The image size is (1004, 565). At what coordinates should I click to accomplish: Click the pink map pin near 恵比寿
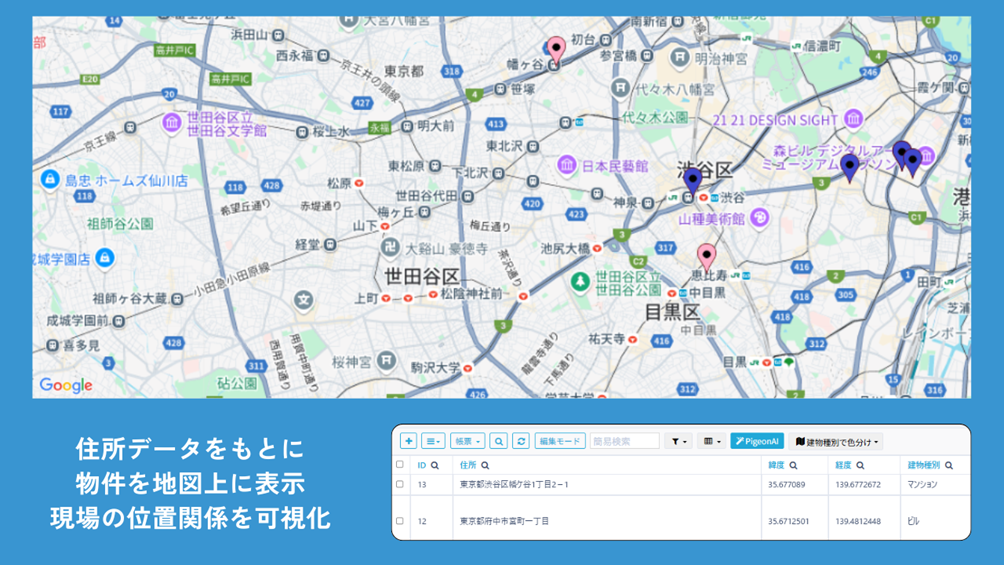(706, 258)
